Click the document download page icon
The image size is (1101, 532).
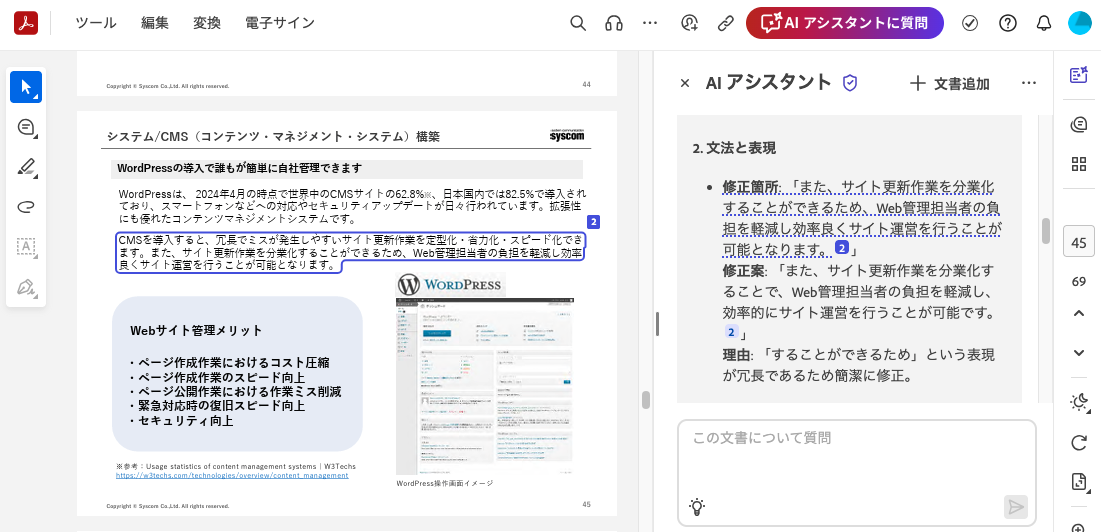(1079, 481)
